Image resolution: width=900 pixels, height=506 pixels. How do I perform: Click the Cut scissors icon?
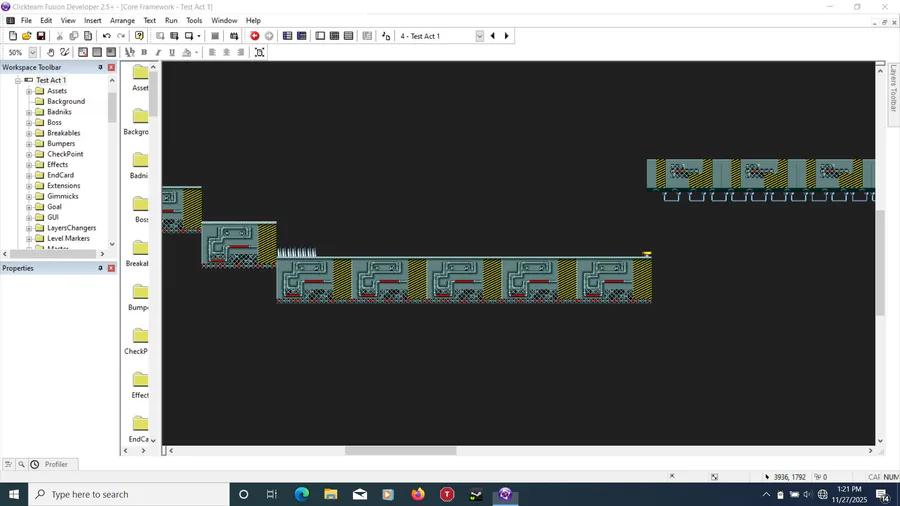point(59,36)
